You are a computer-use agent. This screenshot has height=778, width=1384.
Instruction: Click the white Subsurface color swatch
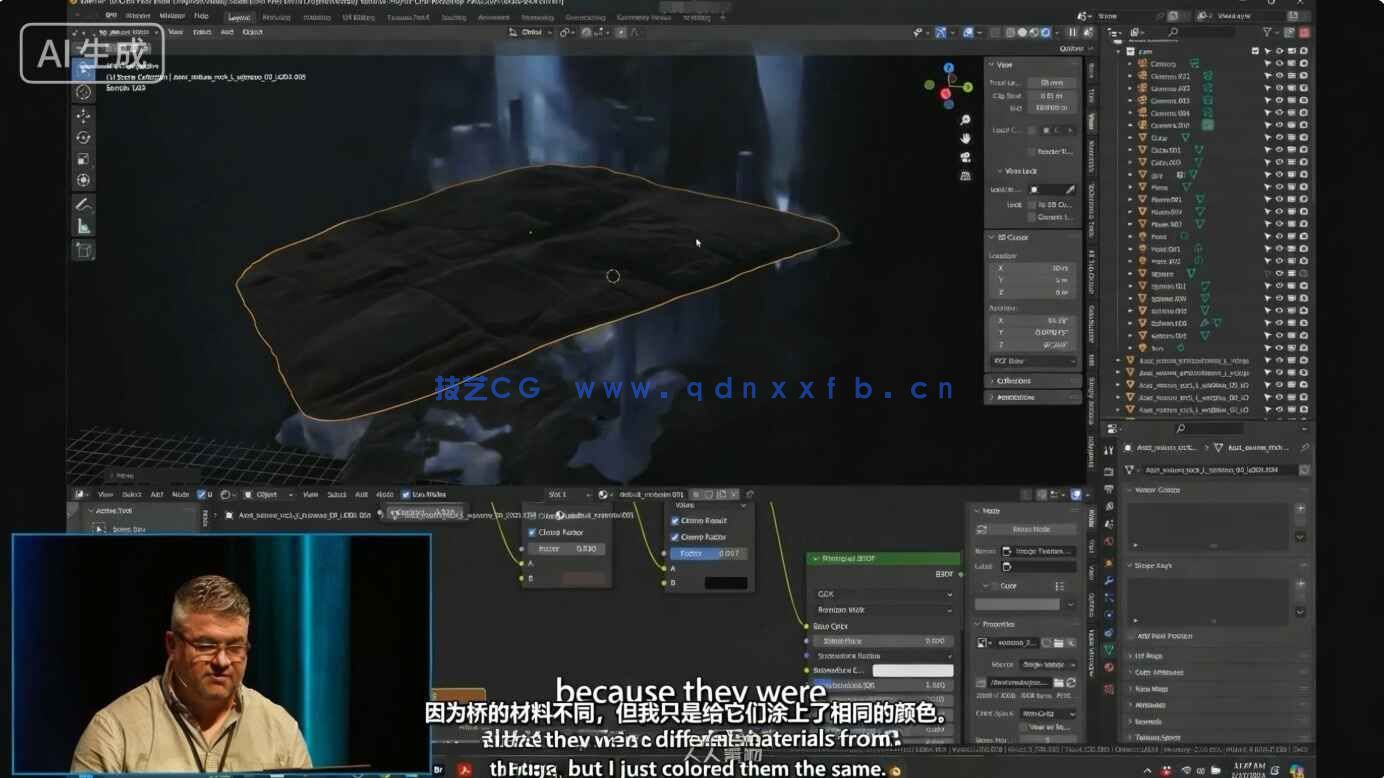[912, 670]
